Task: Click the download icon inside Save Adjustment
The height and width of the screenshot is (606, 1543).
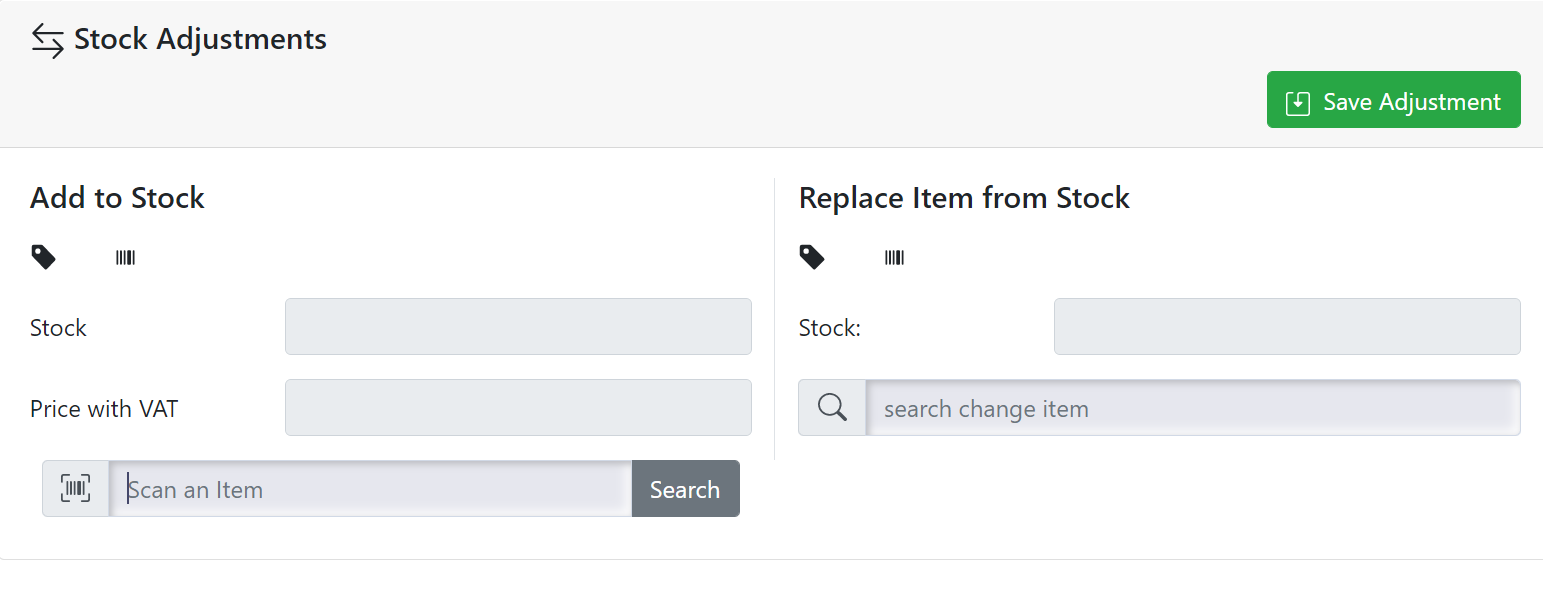Action: pos(1298,102)
